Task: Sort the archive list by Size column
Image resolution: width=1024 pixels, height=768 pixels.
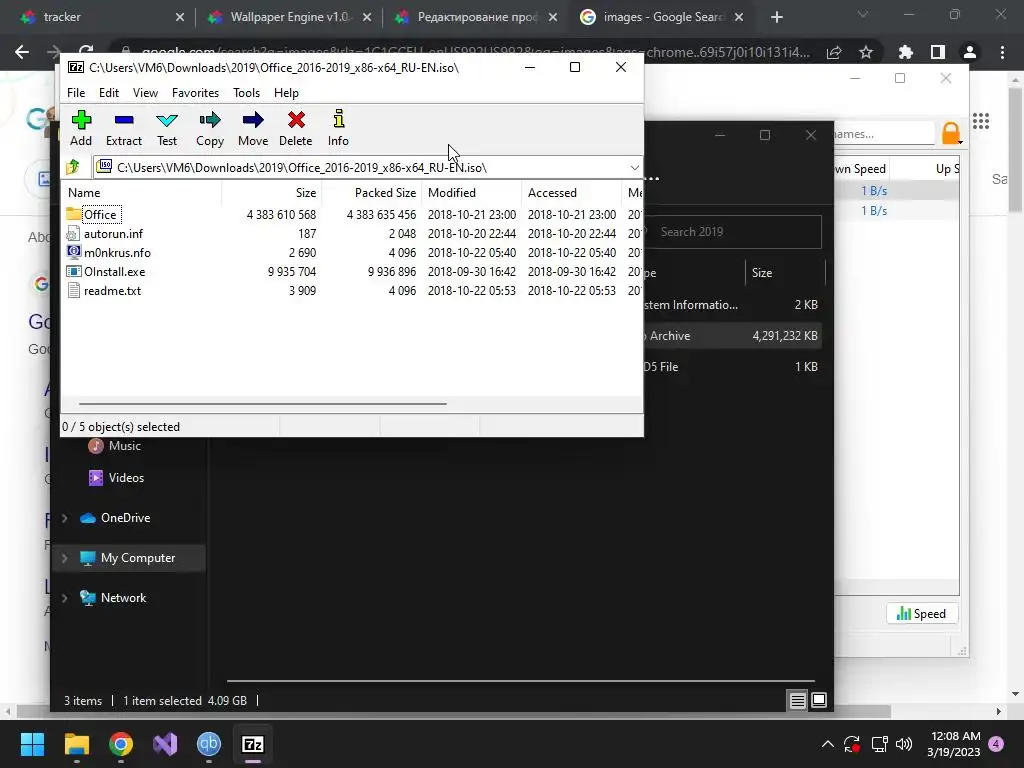Action: [272, 193]
